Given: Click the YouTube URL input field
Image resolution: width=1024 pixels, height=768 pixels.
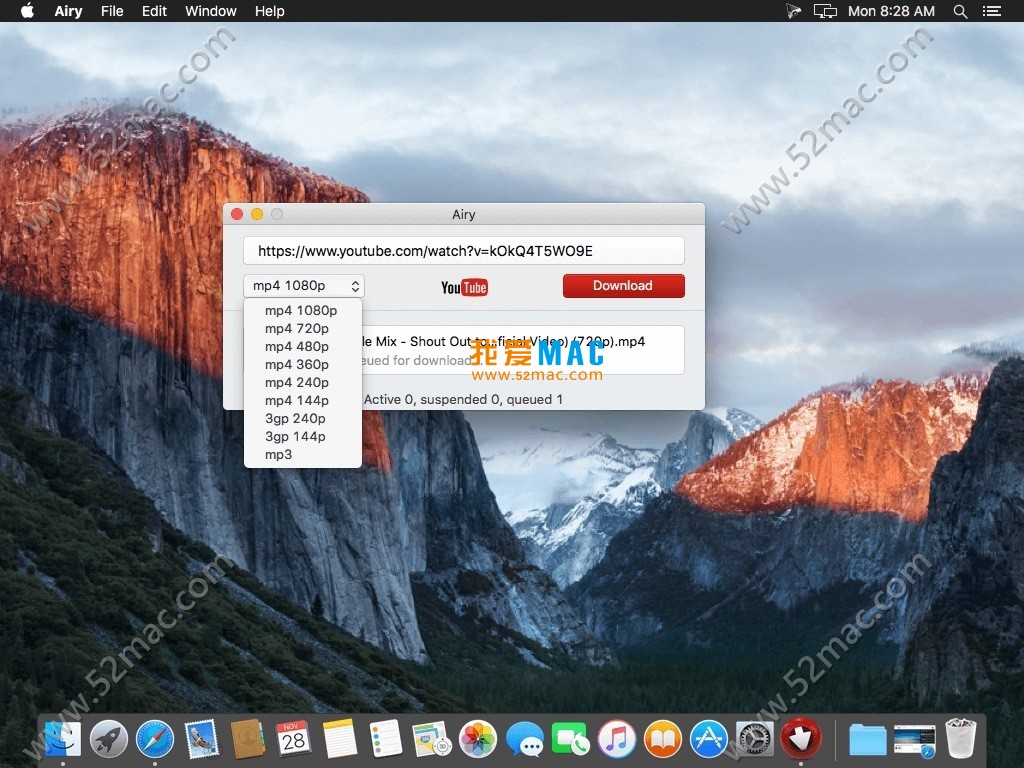Looking at the screenshot, I should [463, 251].
